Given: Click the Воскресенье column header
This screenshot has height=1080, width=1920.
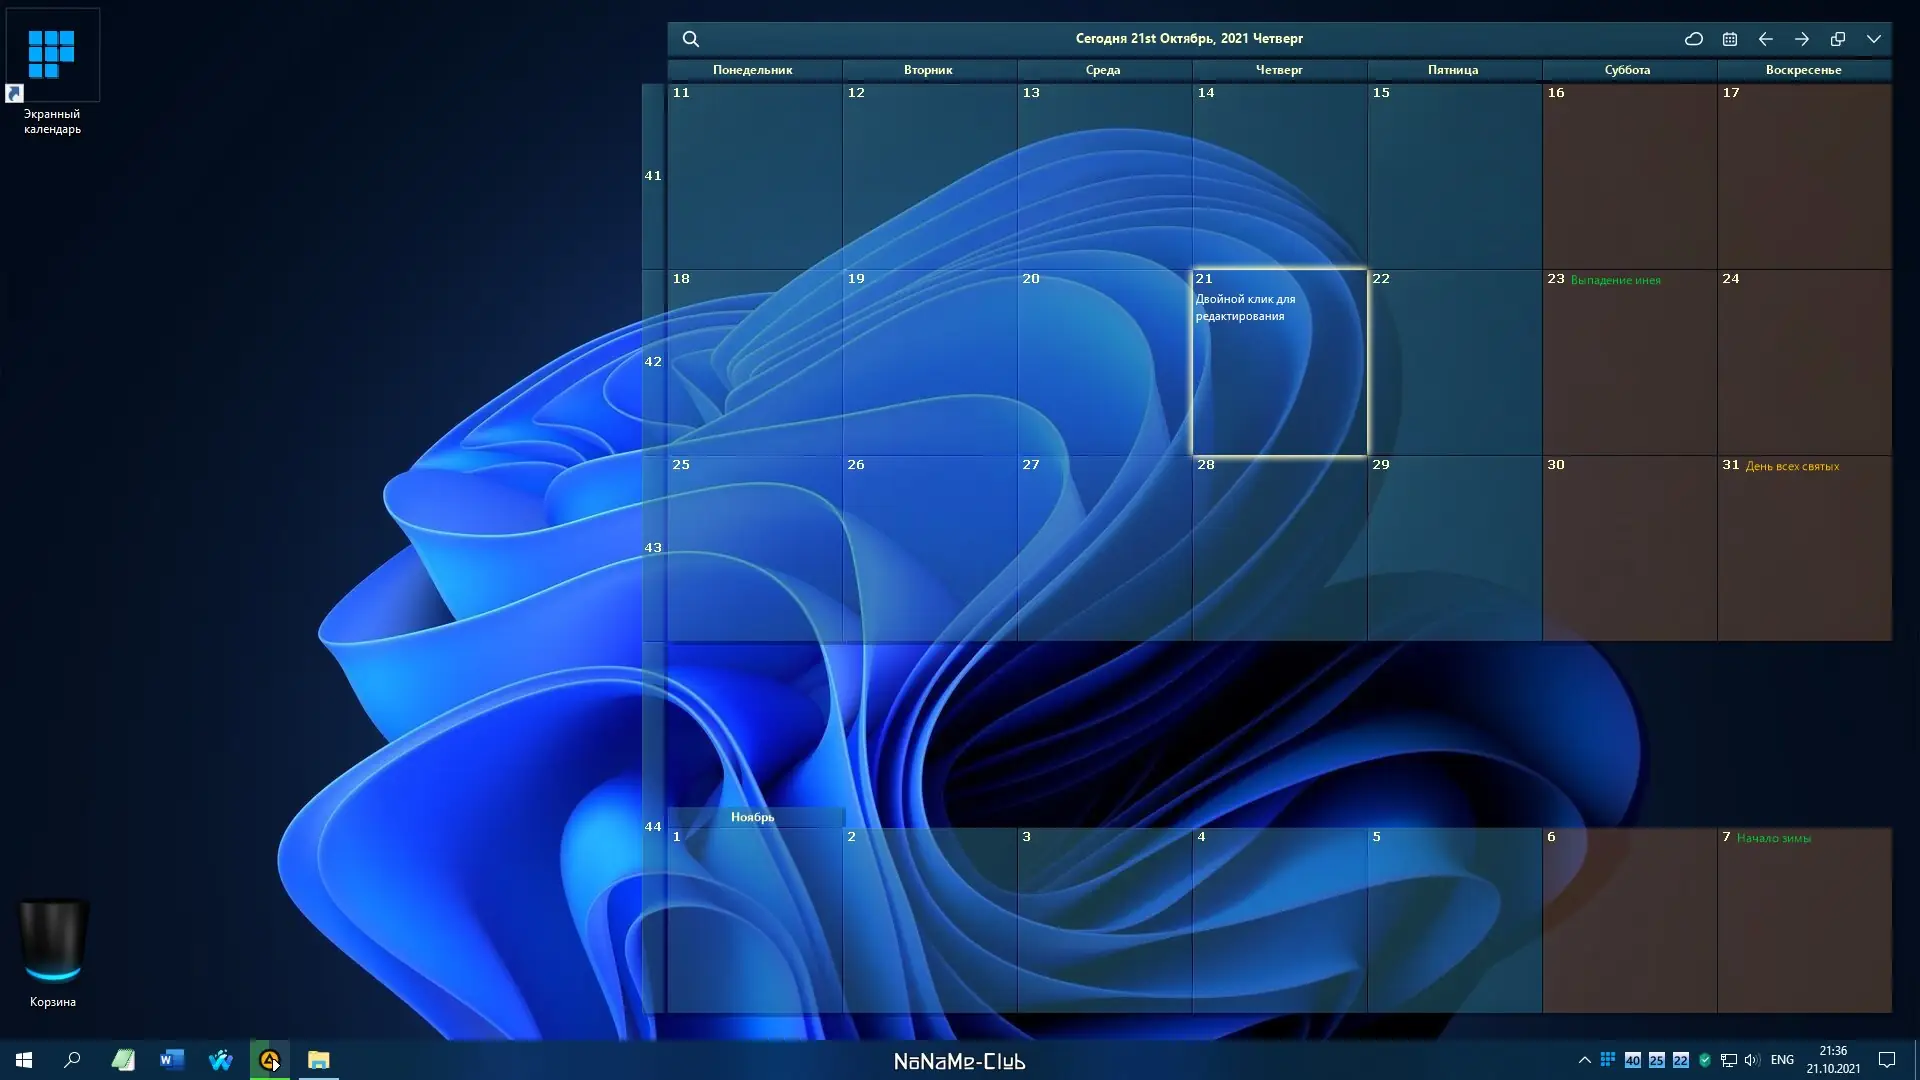Looking at the screenshot, I should pyautogui.click(x=1803, y=70).
